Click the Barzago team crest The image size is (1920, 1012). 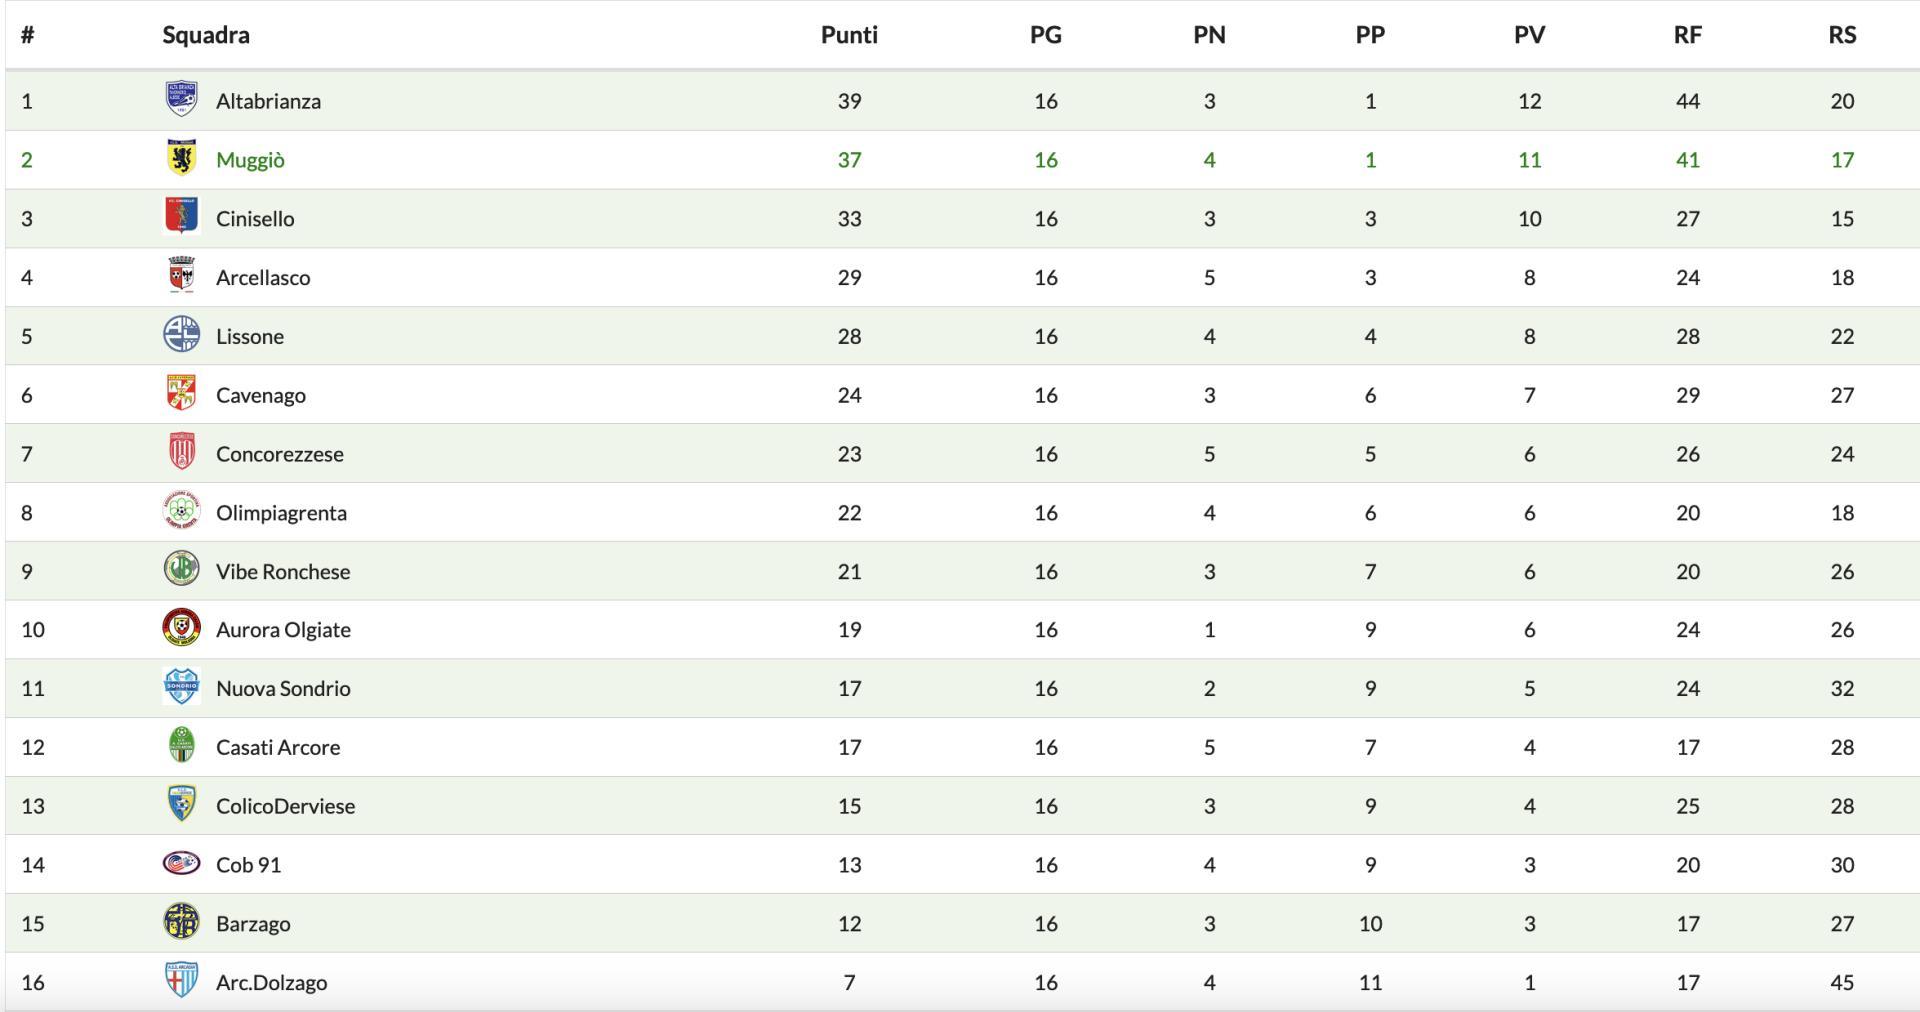coord(181,922)
